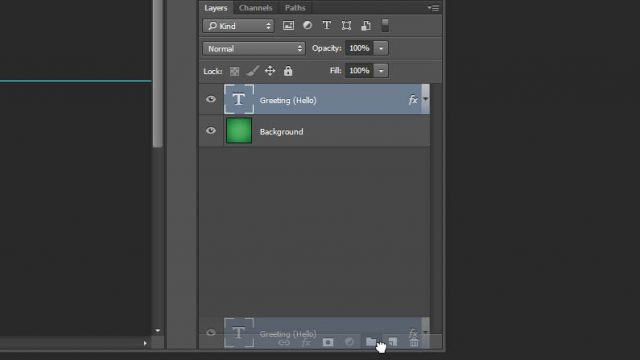Toggle layer filtering on/off switch
Viewport: 640px width, 360px height.
[385, 25]
